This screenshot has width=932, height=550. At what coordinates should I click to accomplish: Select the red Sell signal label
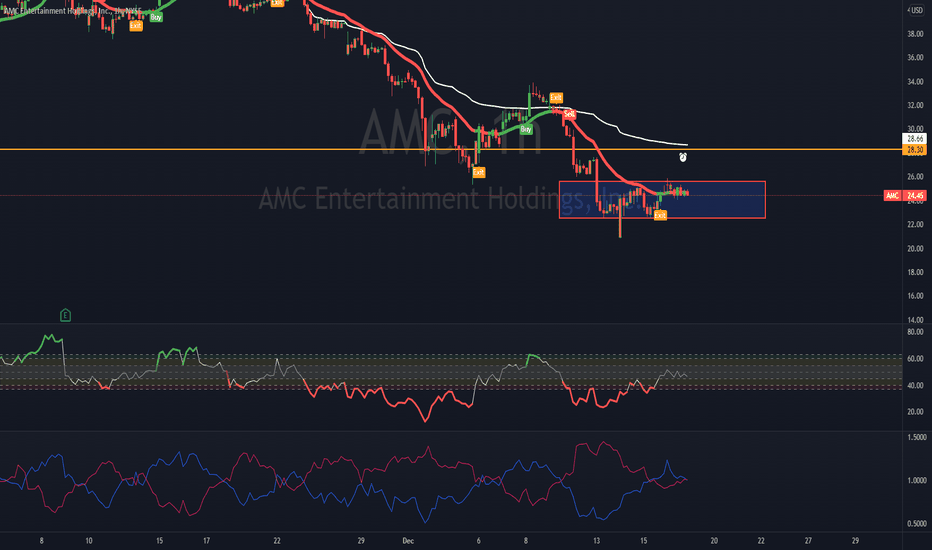click(x=569, y=114)
